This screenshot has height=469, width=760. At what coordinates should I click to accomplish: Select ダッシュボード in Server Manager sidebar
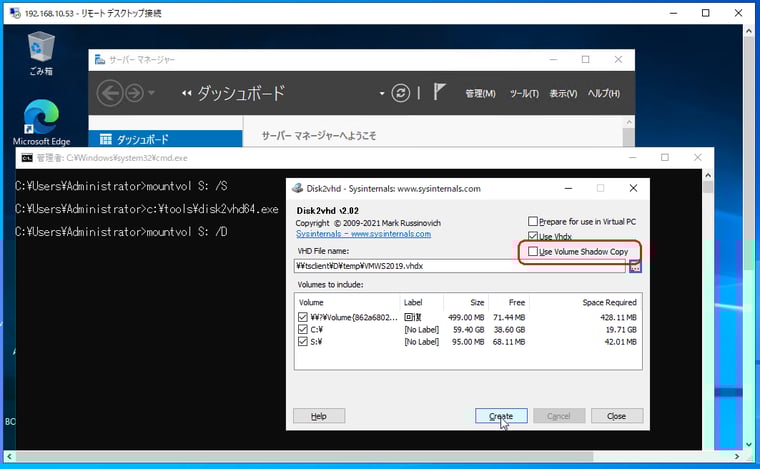(165, 139)
